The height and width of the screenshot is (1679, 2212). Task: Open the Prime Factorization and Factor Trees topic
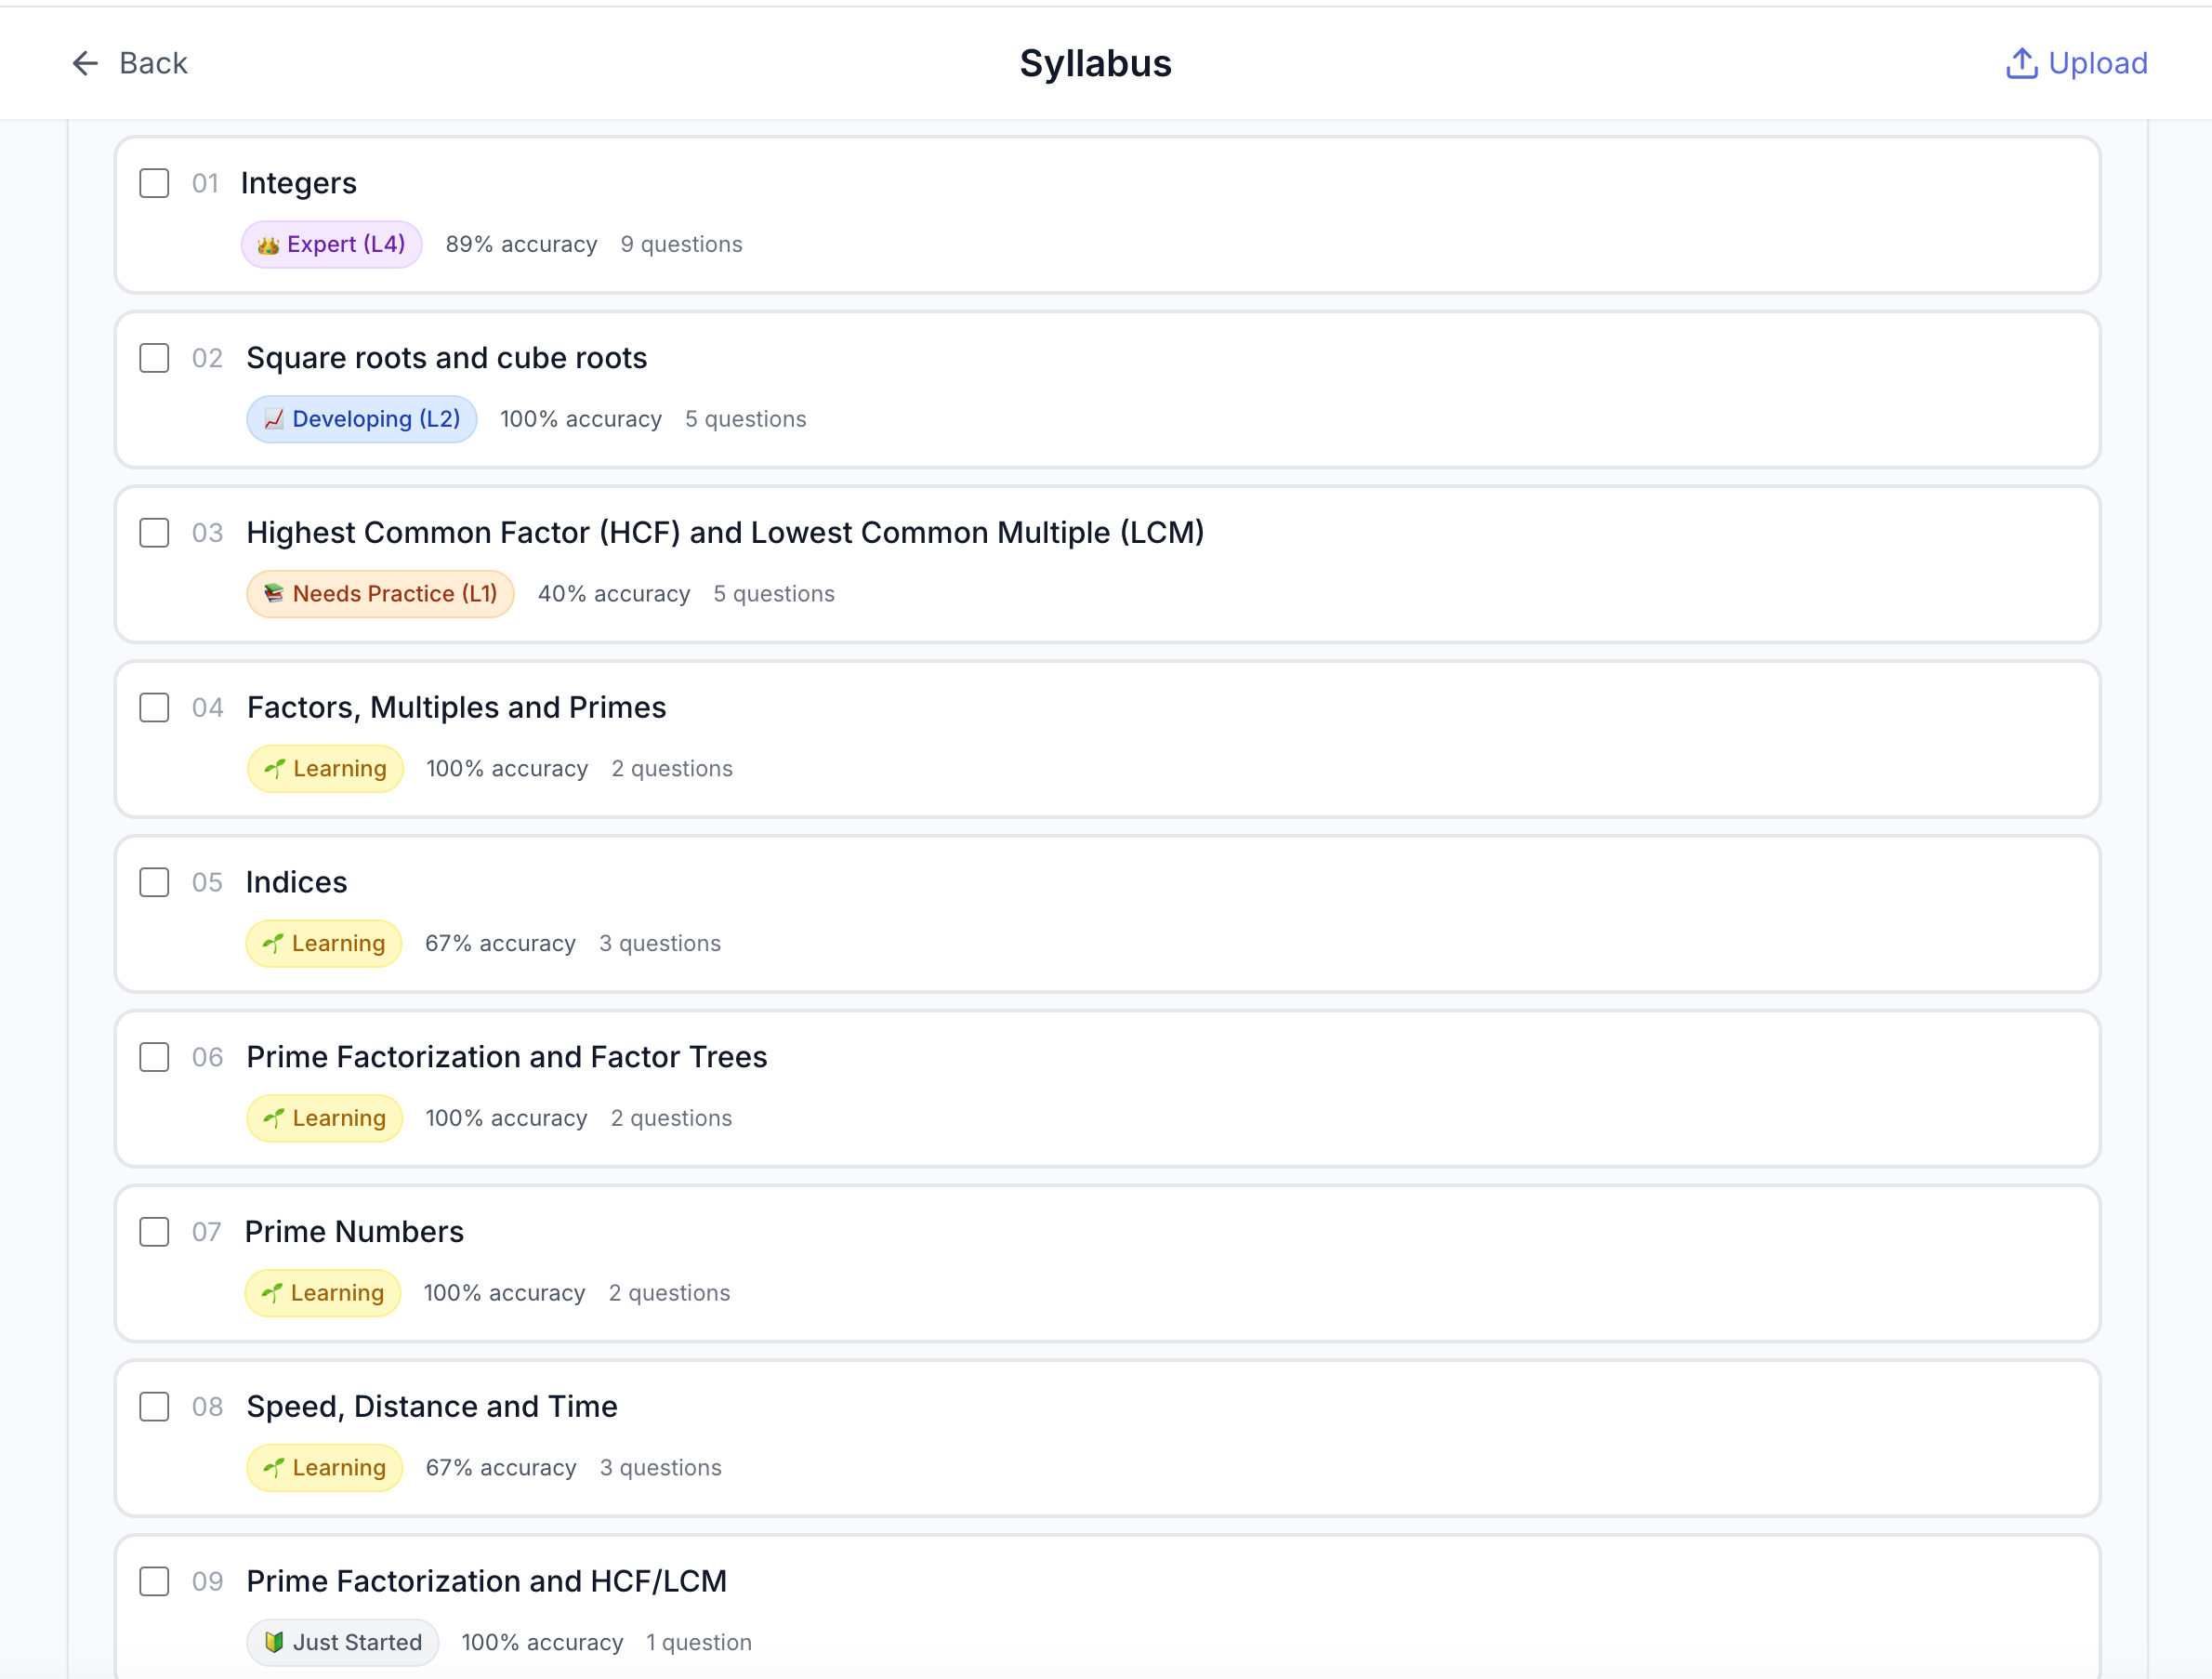506,1057
